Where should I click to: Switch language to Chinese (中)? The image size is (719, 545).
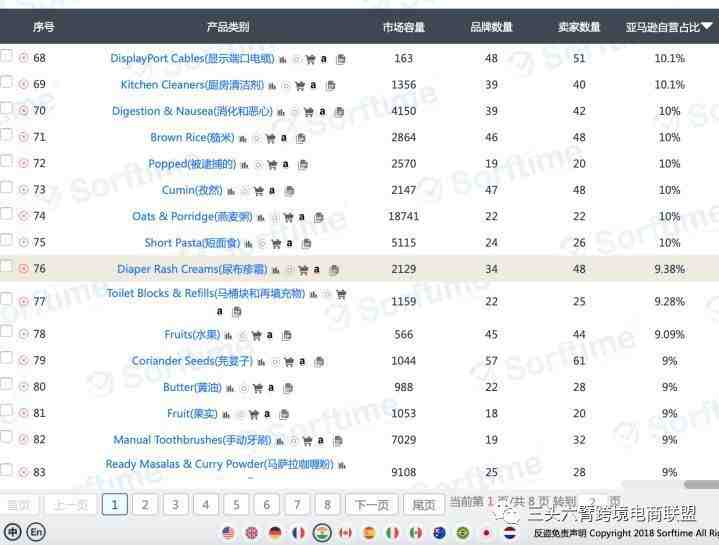point(12,532)
